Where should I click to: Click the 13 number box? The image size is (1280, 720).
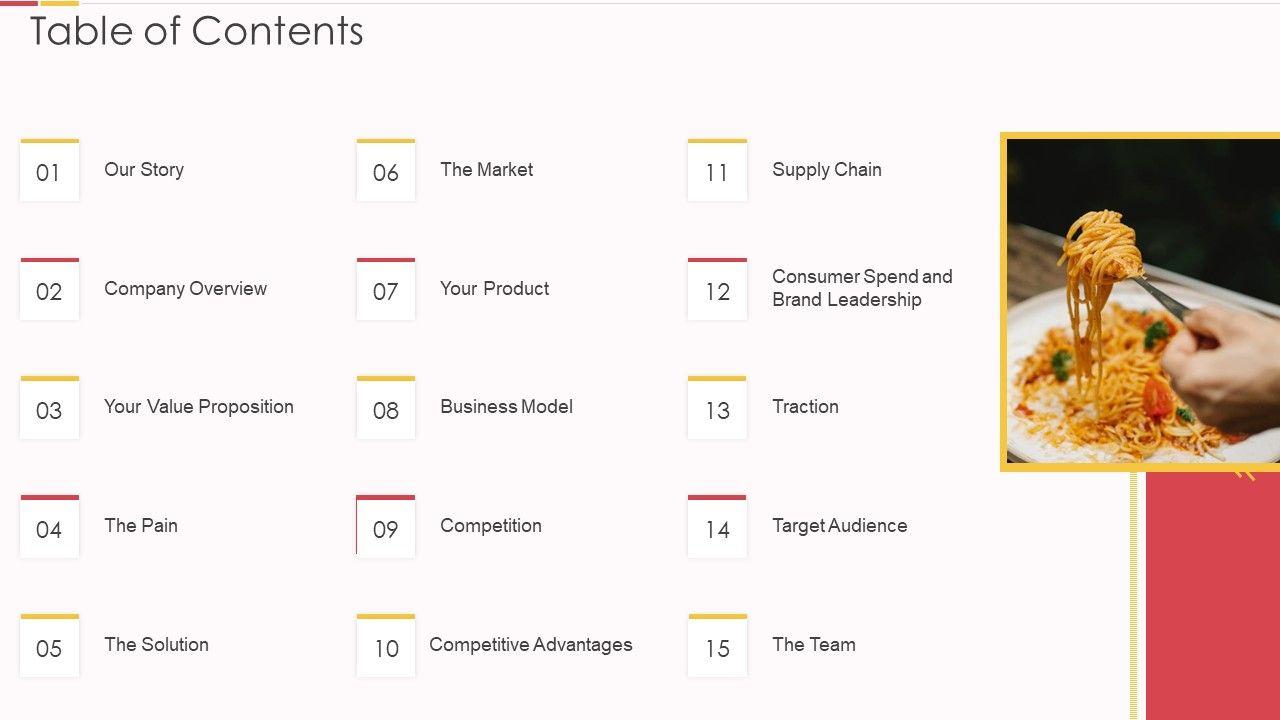717,409
